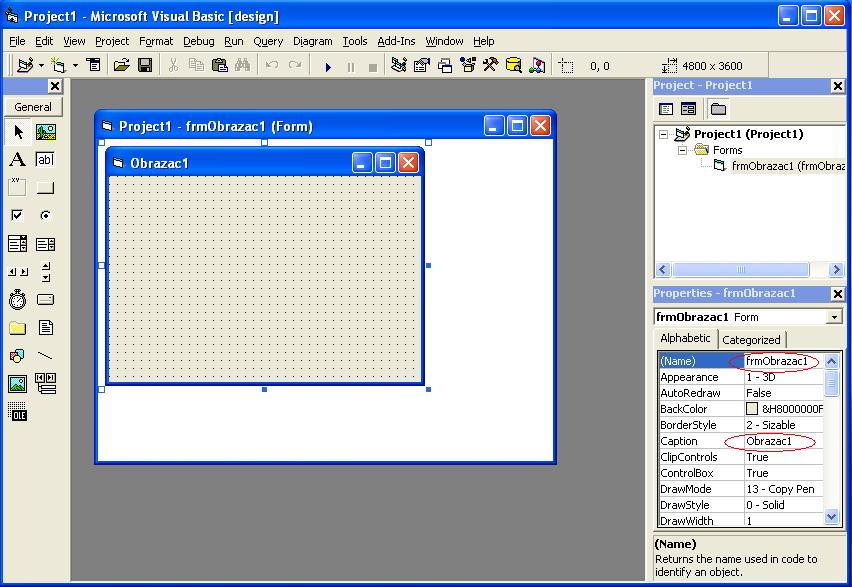
Task: Switch to the Alphabetic tab
Action: point(685,338)
